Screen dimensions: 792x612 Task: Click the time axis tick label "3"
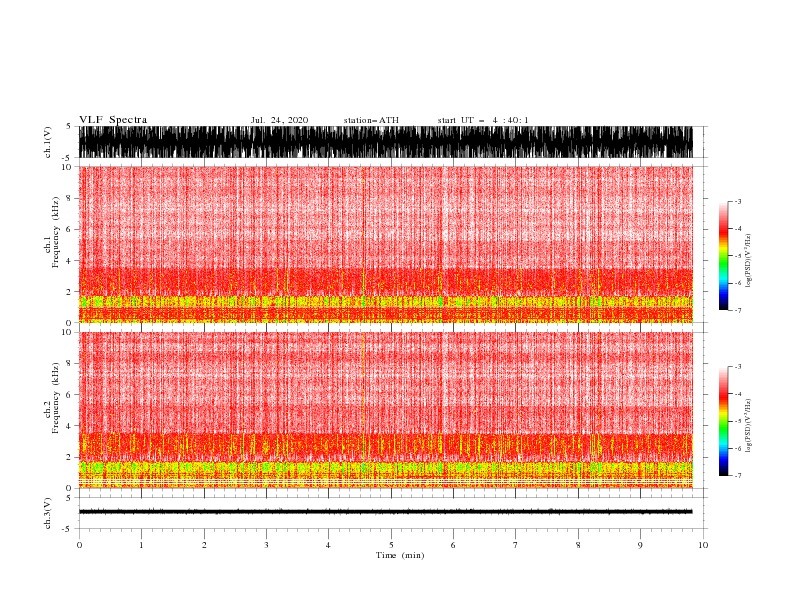266,545
